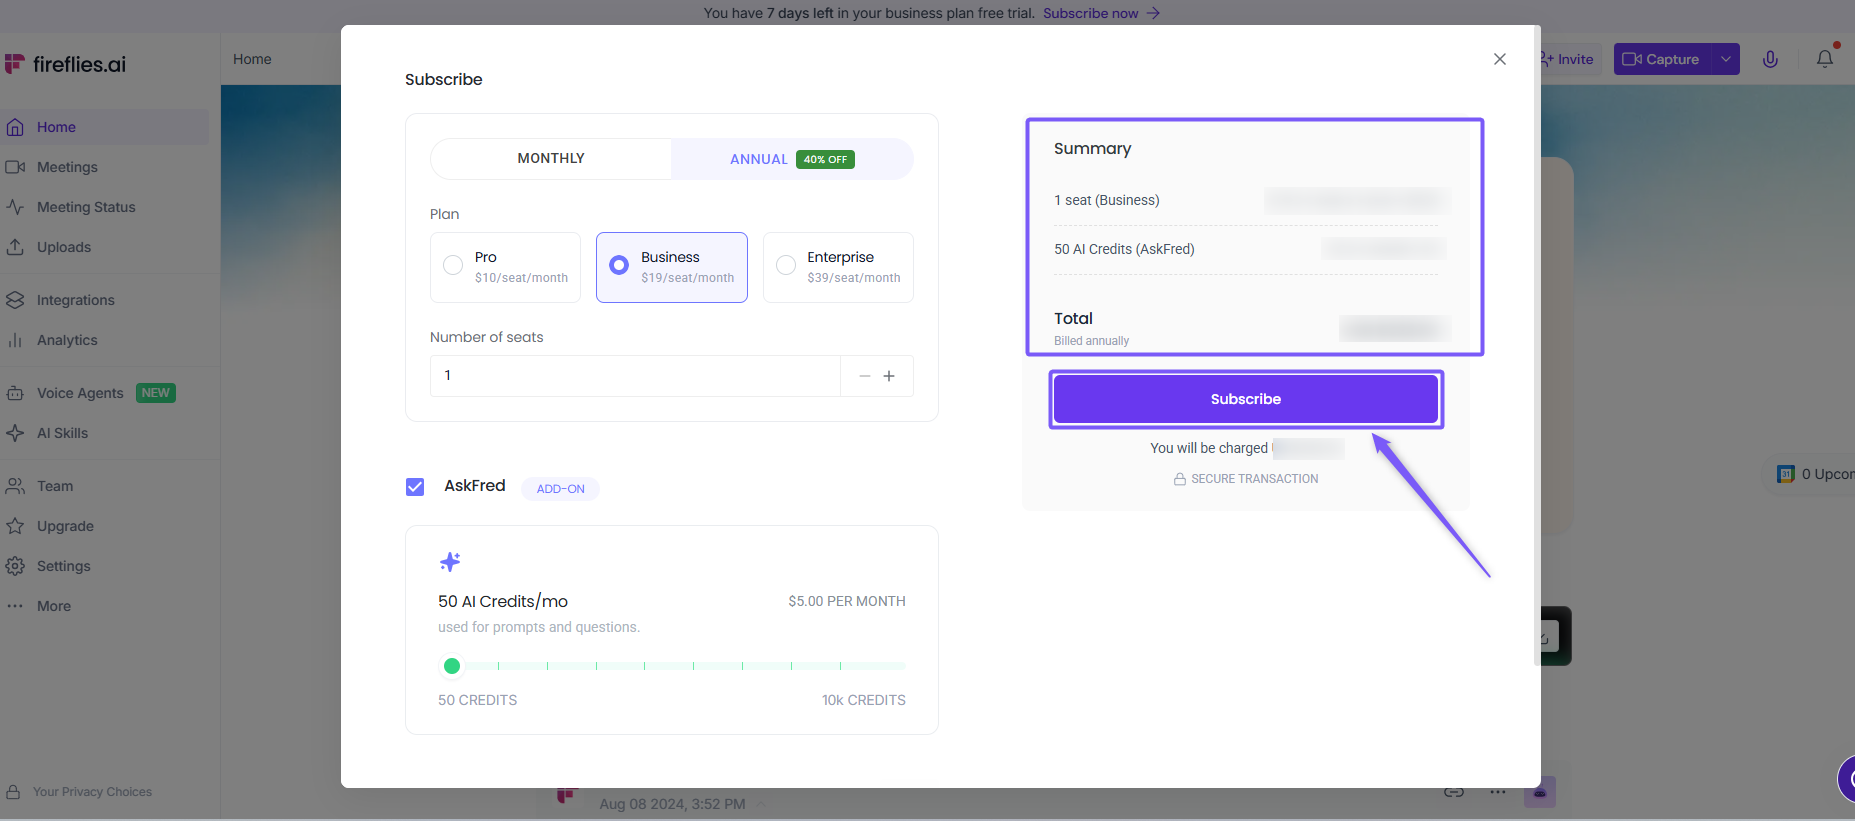The width and height of the screenshot is (1855, 821).
Task: Click the AI Skills sparkle icon
Action: click(15, 433)
